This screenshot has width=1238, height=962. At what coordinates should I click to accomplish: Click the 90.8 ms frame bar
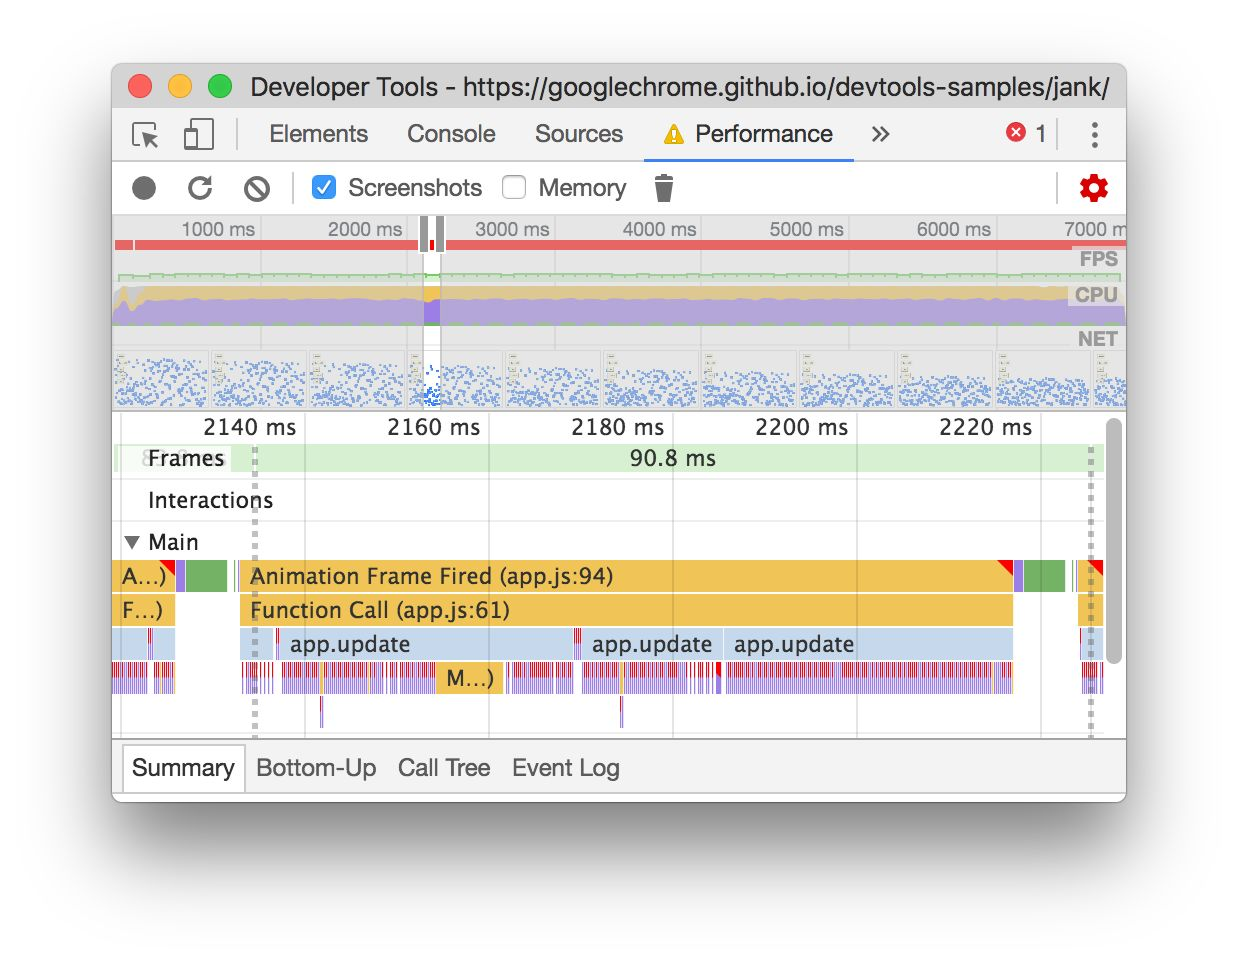(673, 458)
